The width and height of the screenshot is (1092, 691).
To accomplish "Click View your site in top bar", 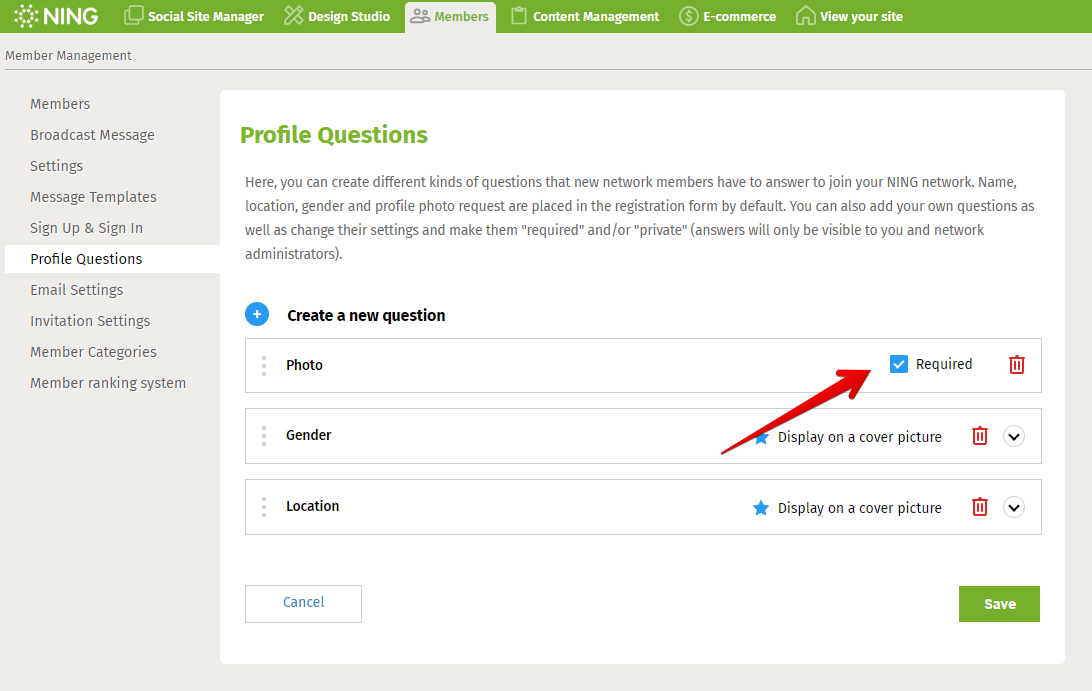I will click(x=849, y=17).
